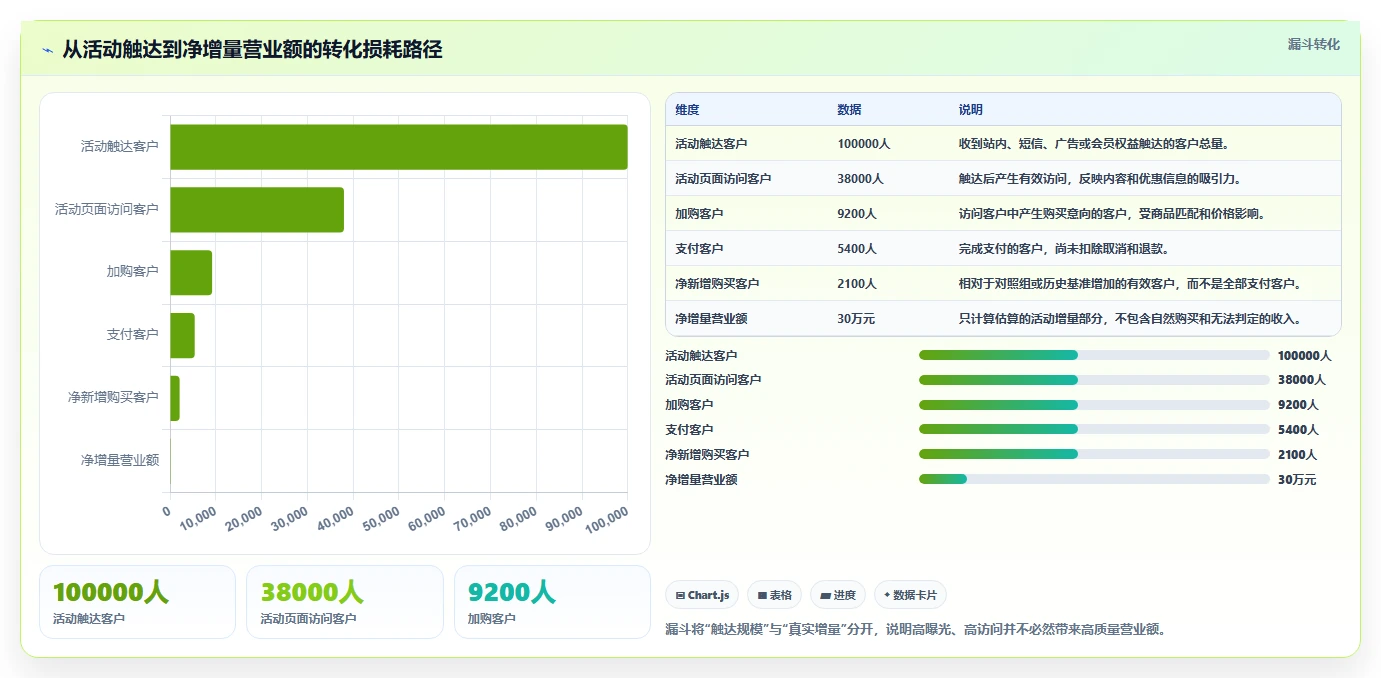
Task: Select the Chart.js tag chip
Action: pos(702,595)
